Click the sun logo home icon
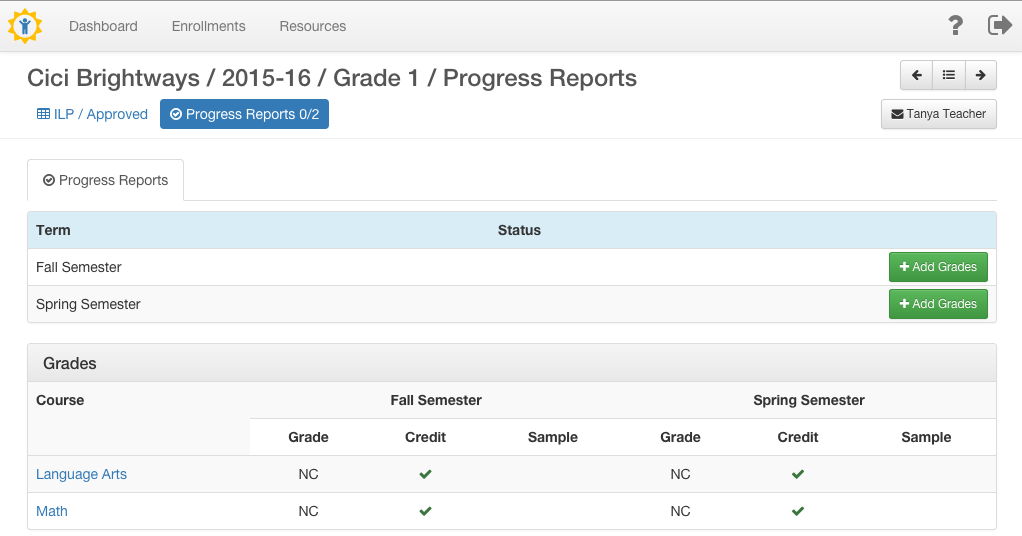The width and height of the screenshot is (1022, 536). pos(25,26)
